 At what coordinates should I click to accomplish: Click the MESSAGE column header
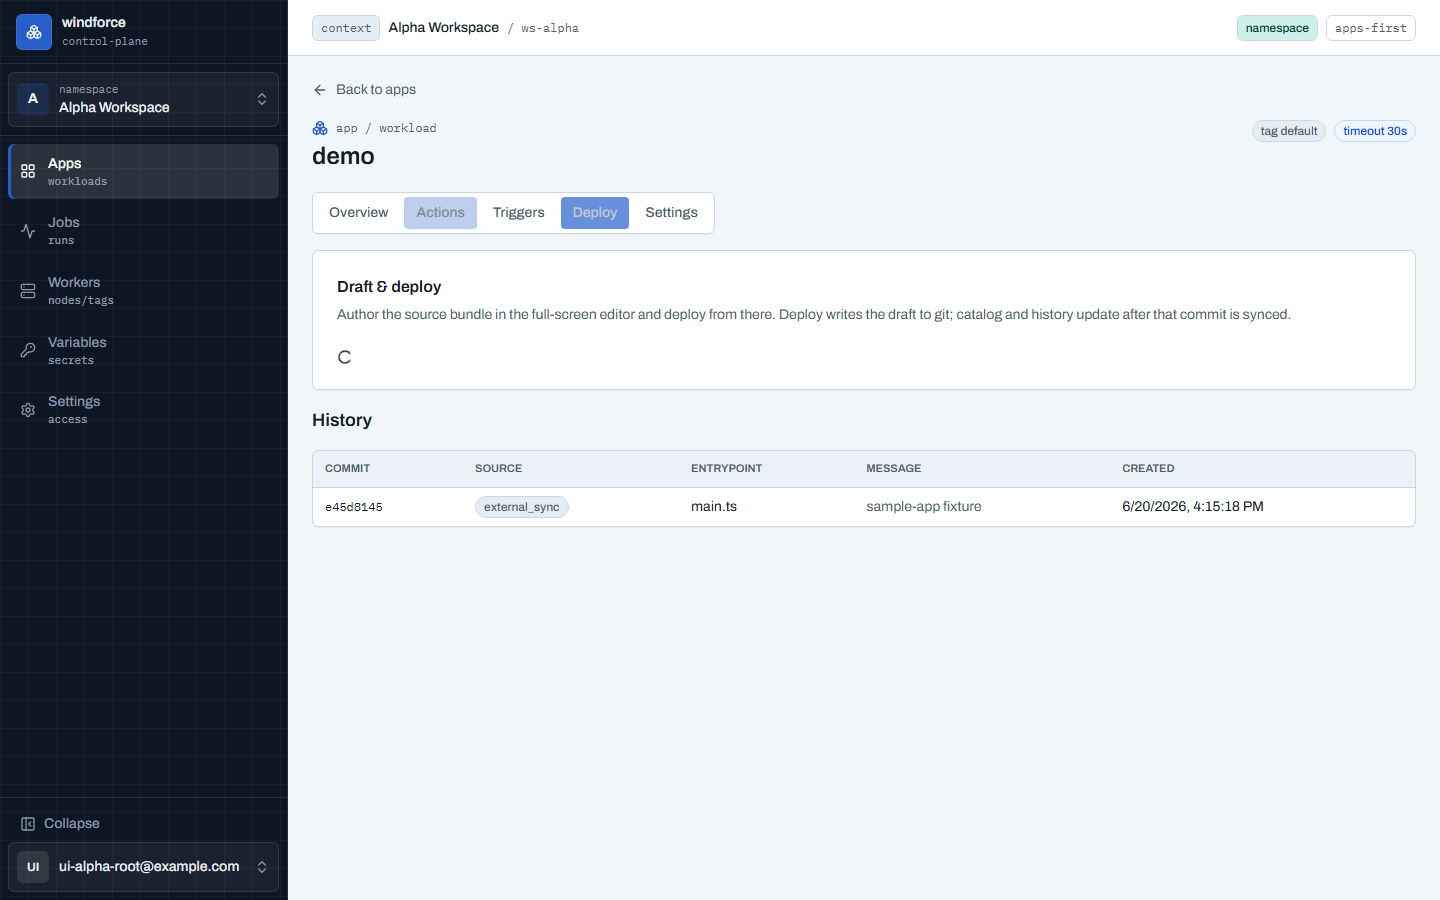(x=894, y=469)
